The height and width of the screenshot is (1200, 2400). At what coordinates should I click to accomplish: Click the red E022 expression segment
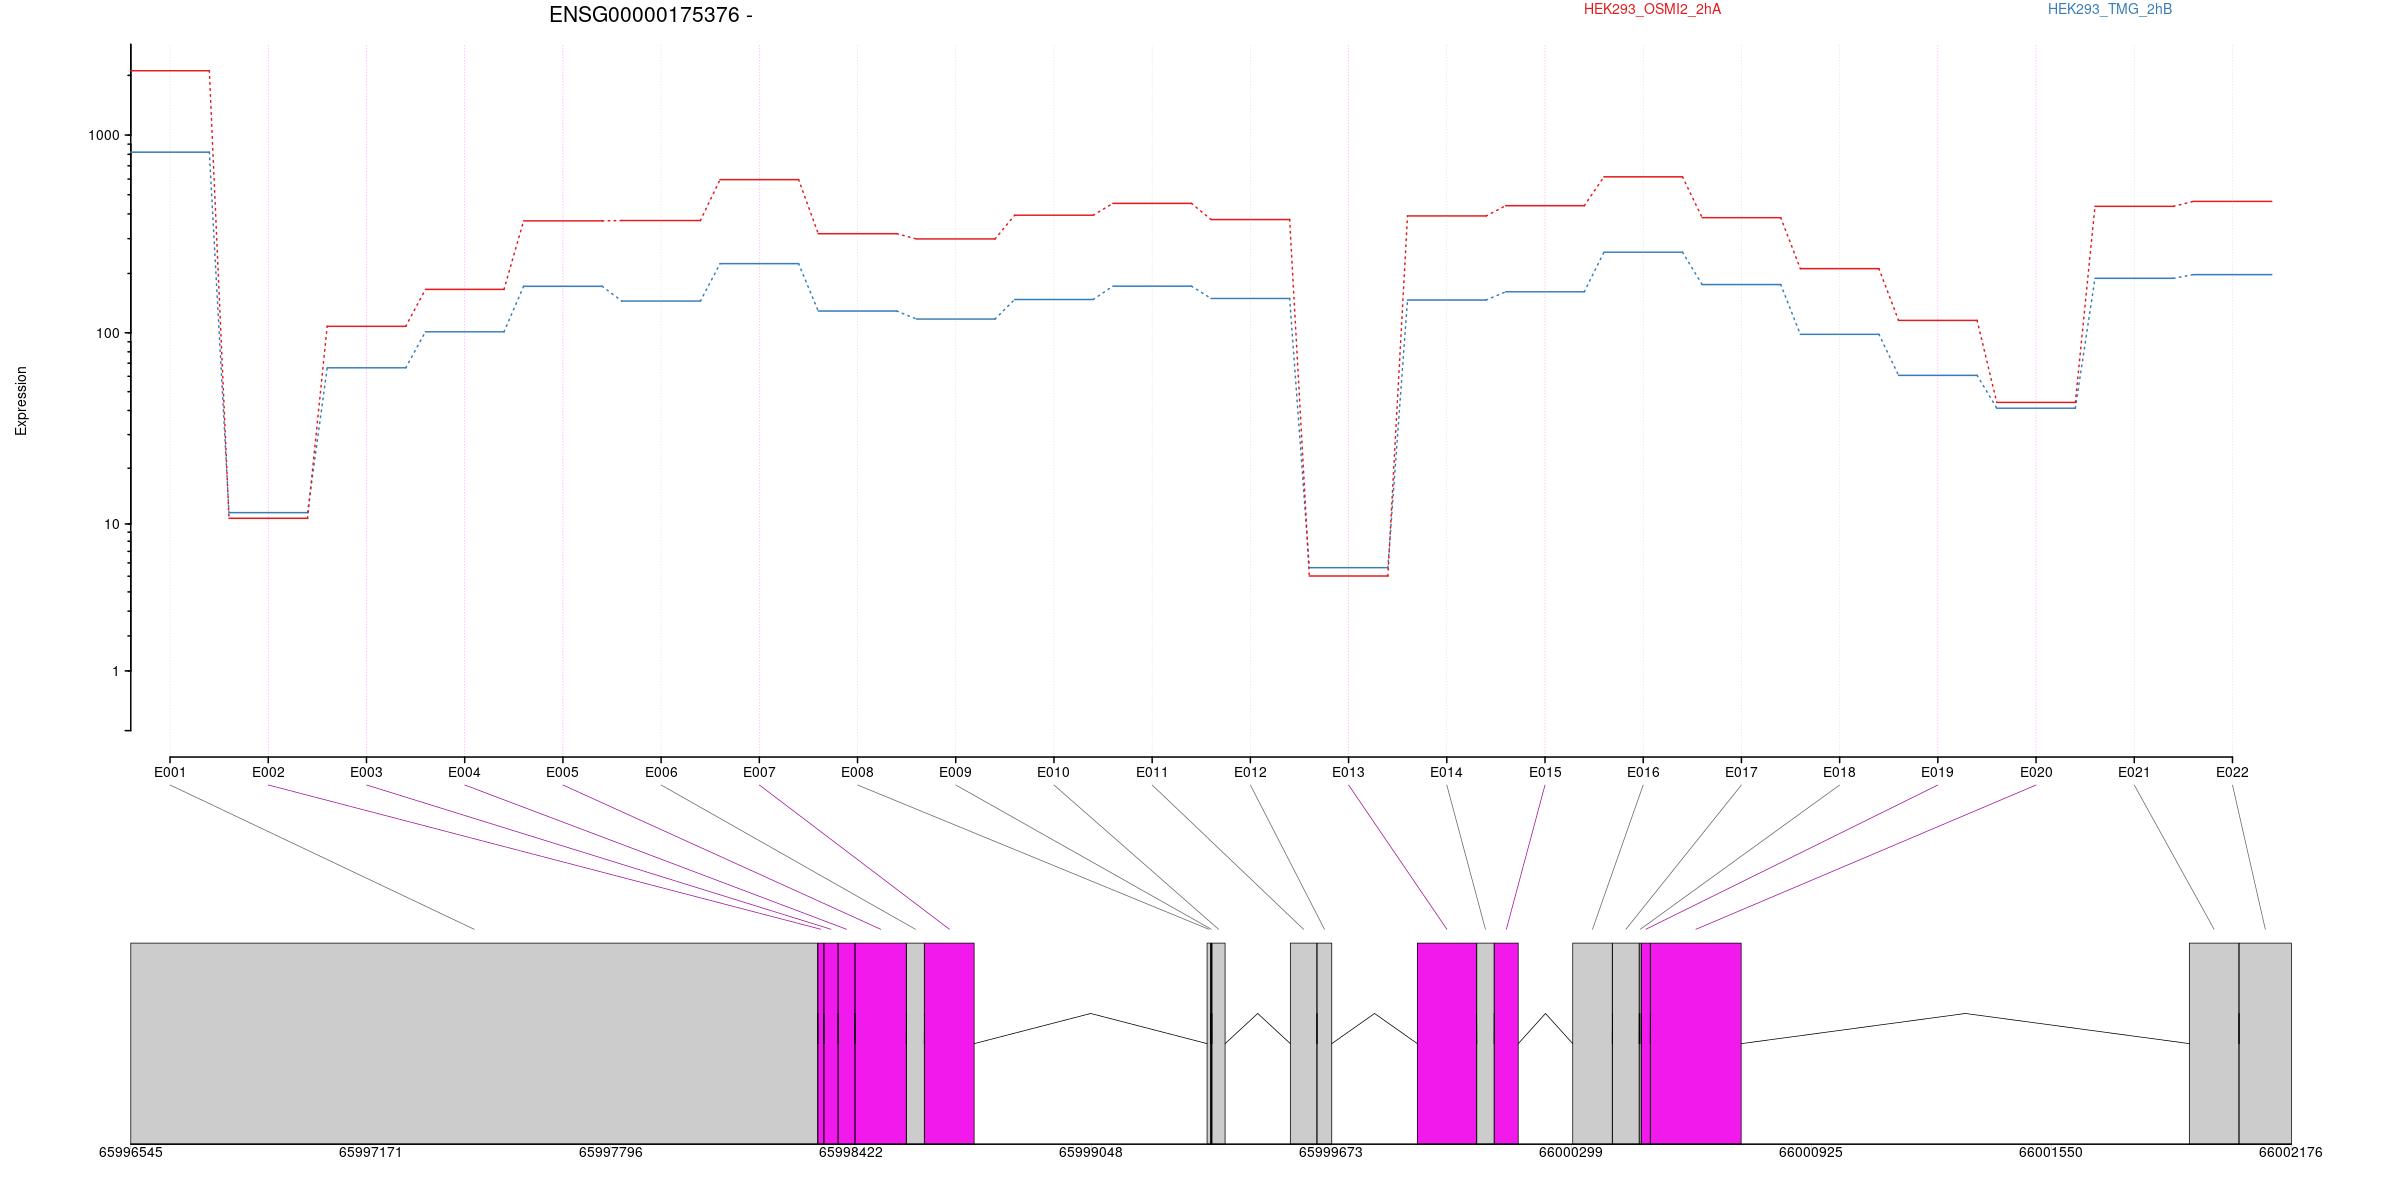pos(2232,201)
